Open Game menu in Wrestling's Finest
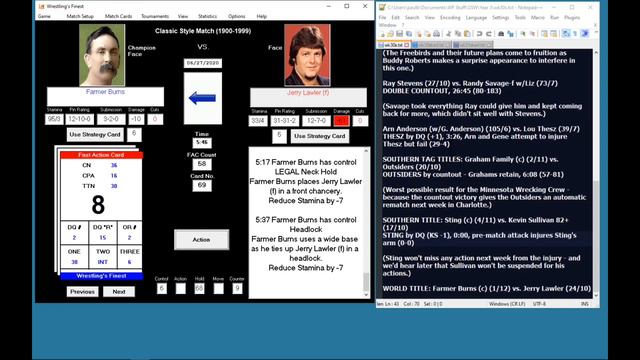 [x=44, y=16]
